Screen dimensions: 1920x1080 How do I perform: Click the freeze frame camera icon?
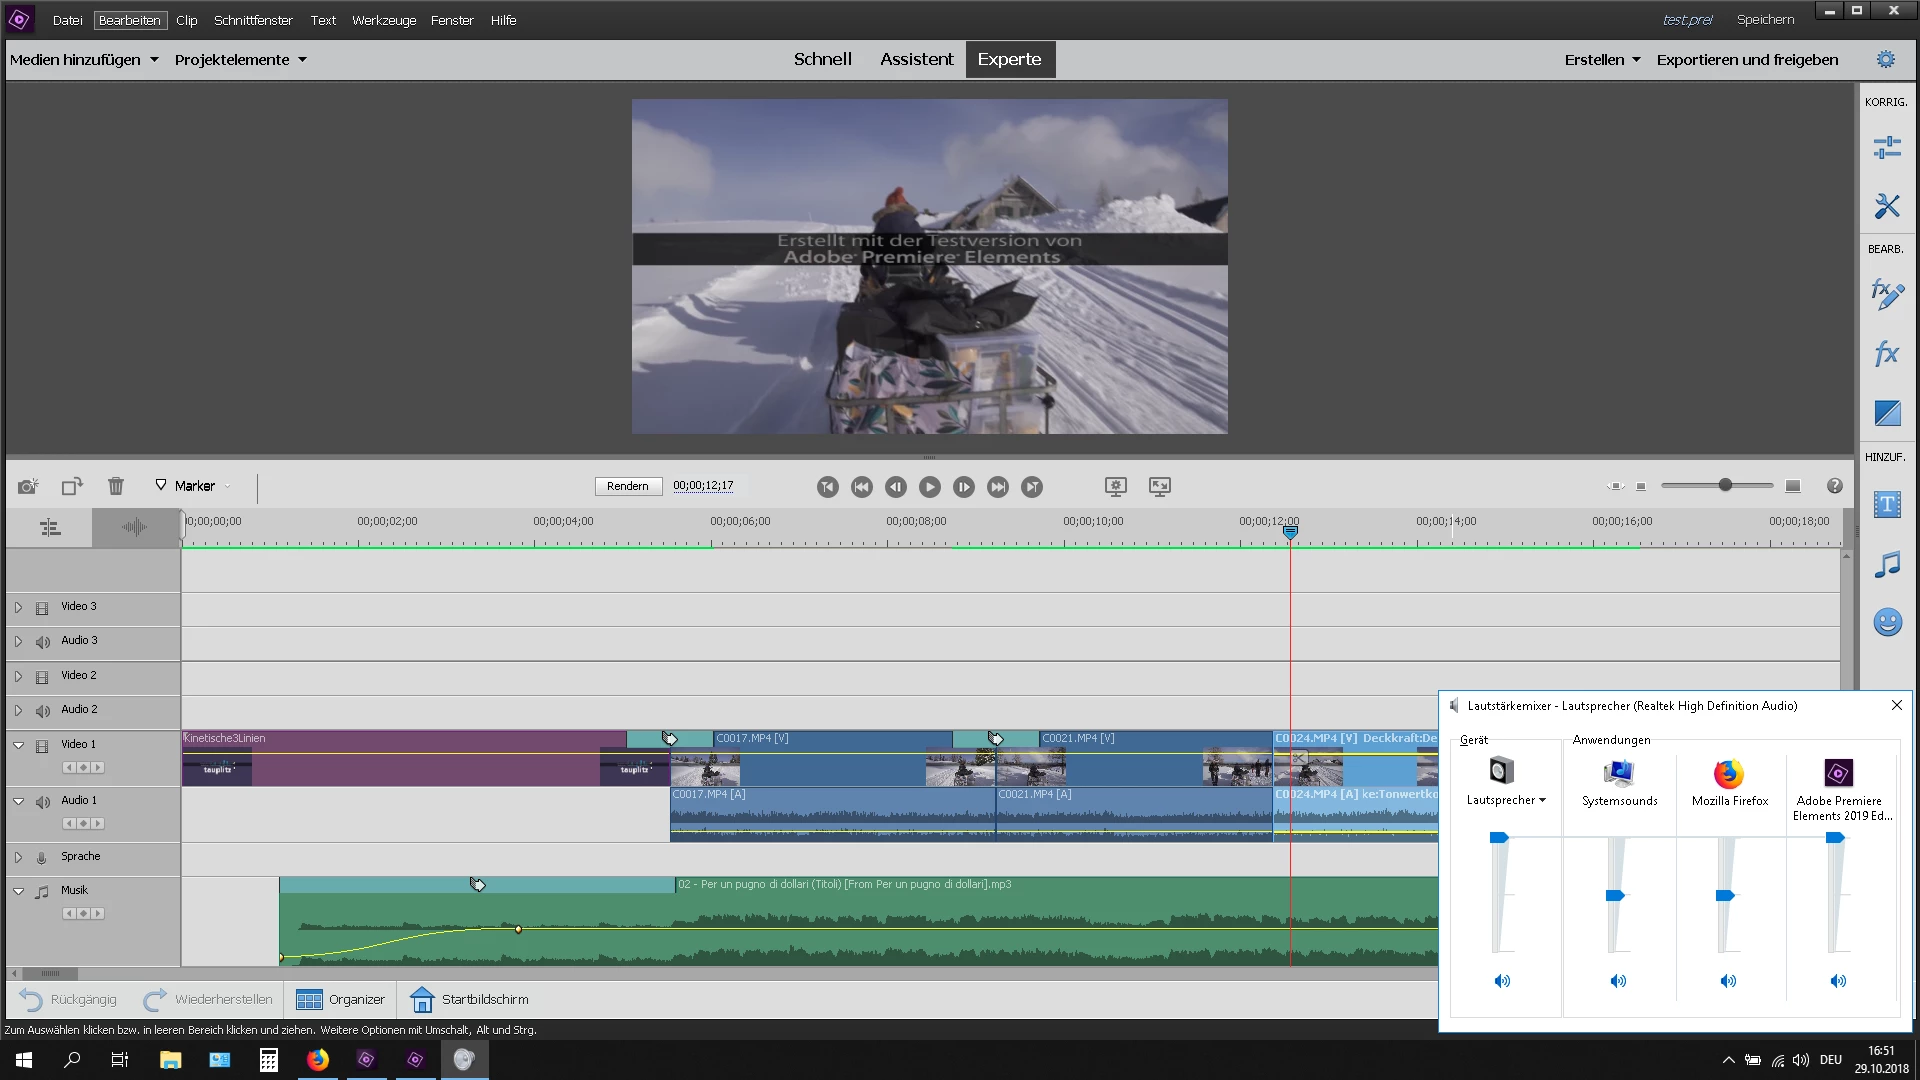click(x=28, y=486)
